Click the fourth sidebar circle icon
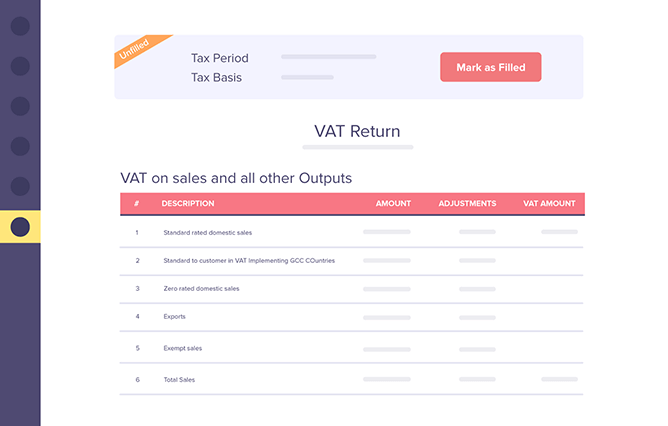Screen dimensions: 668x426 tap(20, 146)
